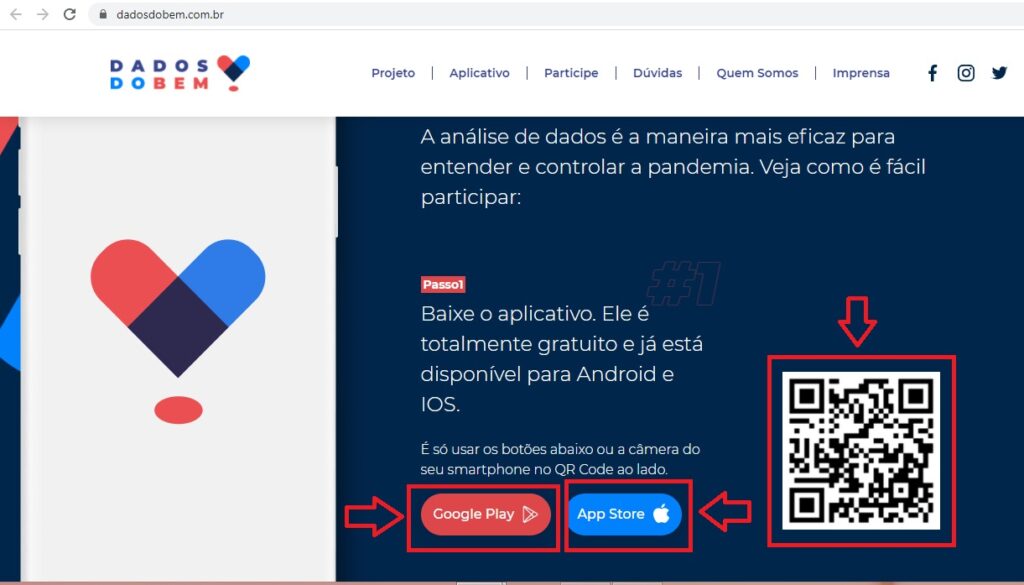
Task: Open the Imprensa menu item
Action: 861,73
